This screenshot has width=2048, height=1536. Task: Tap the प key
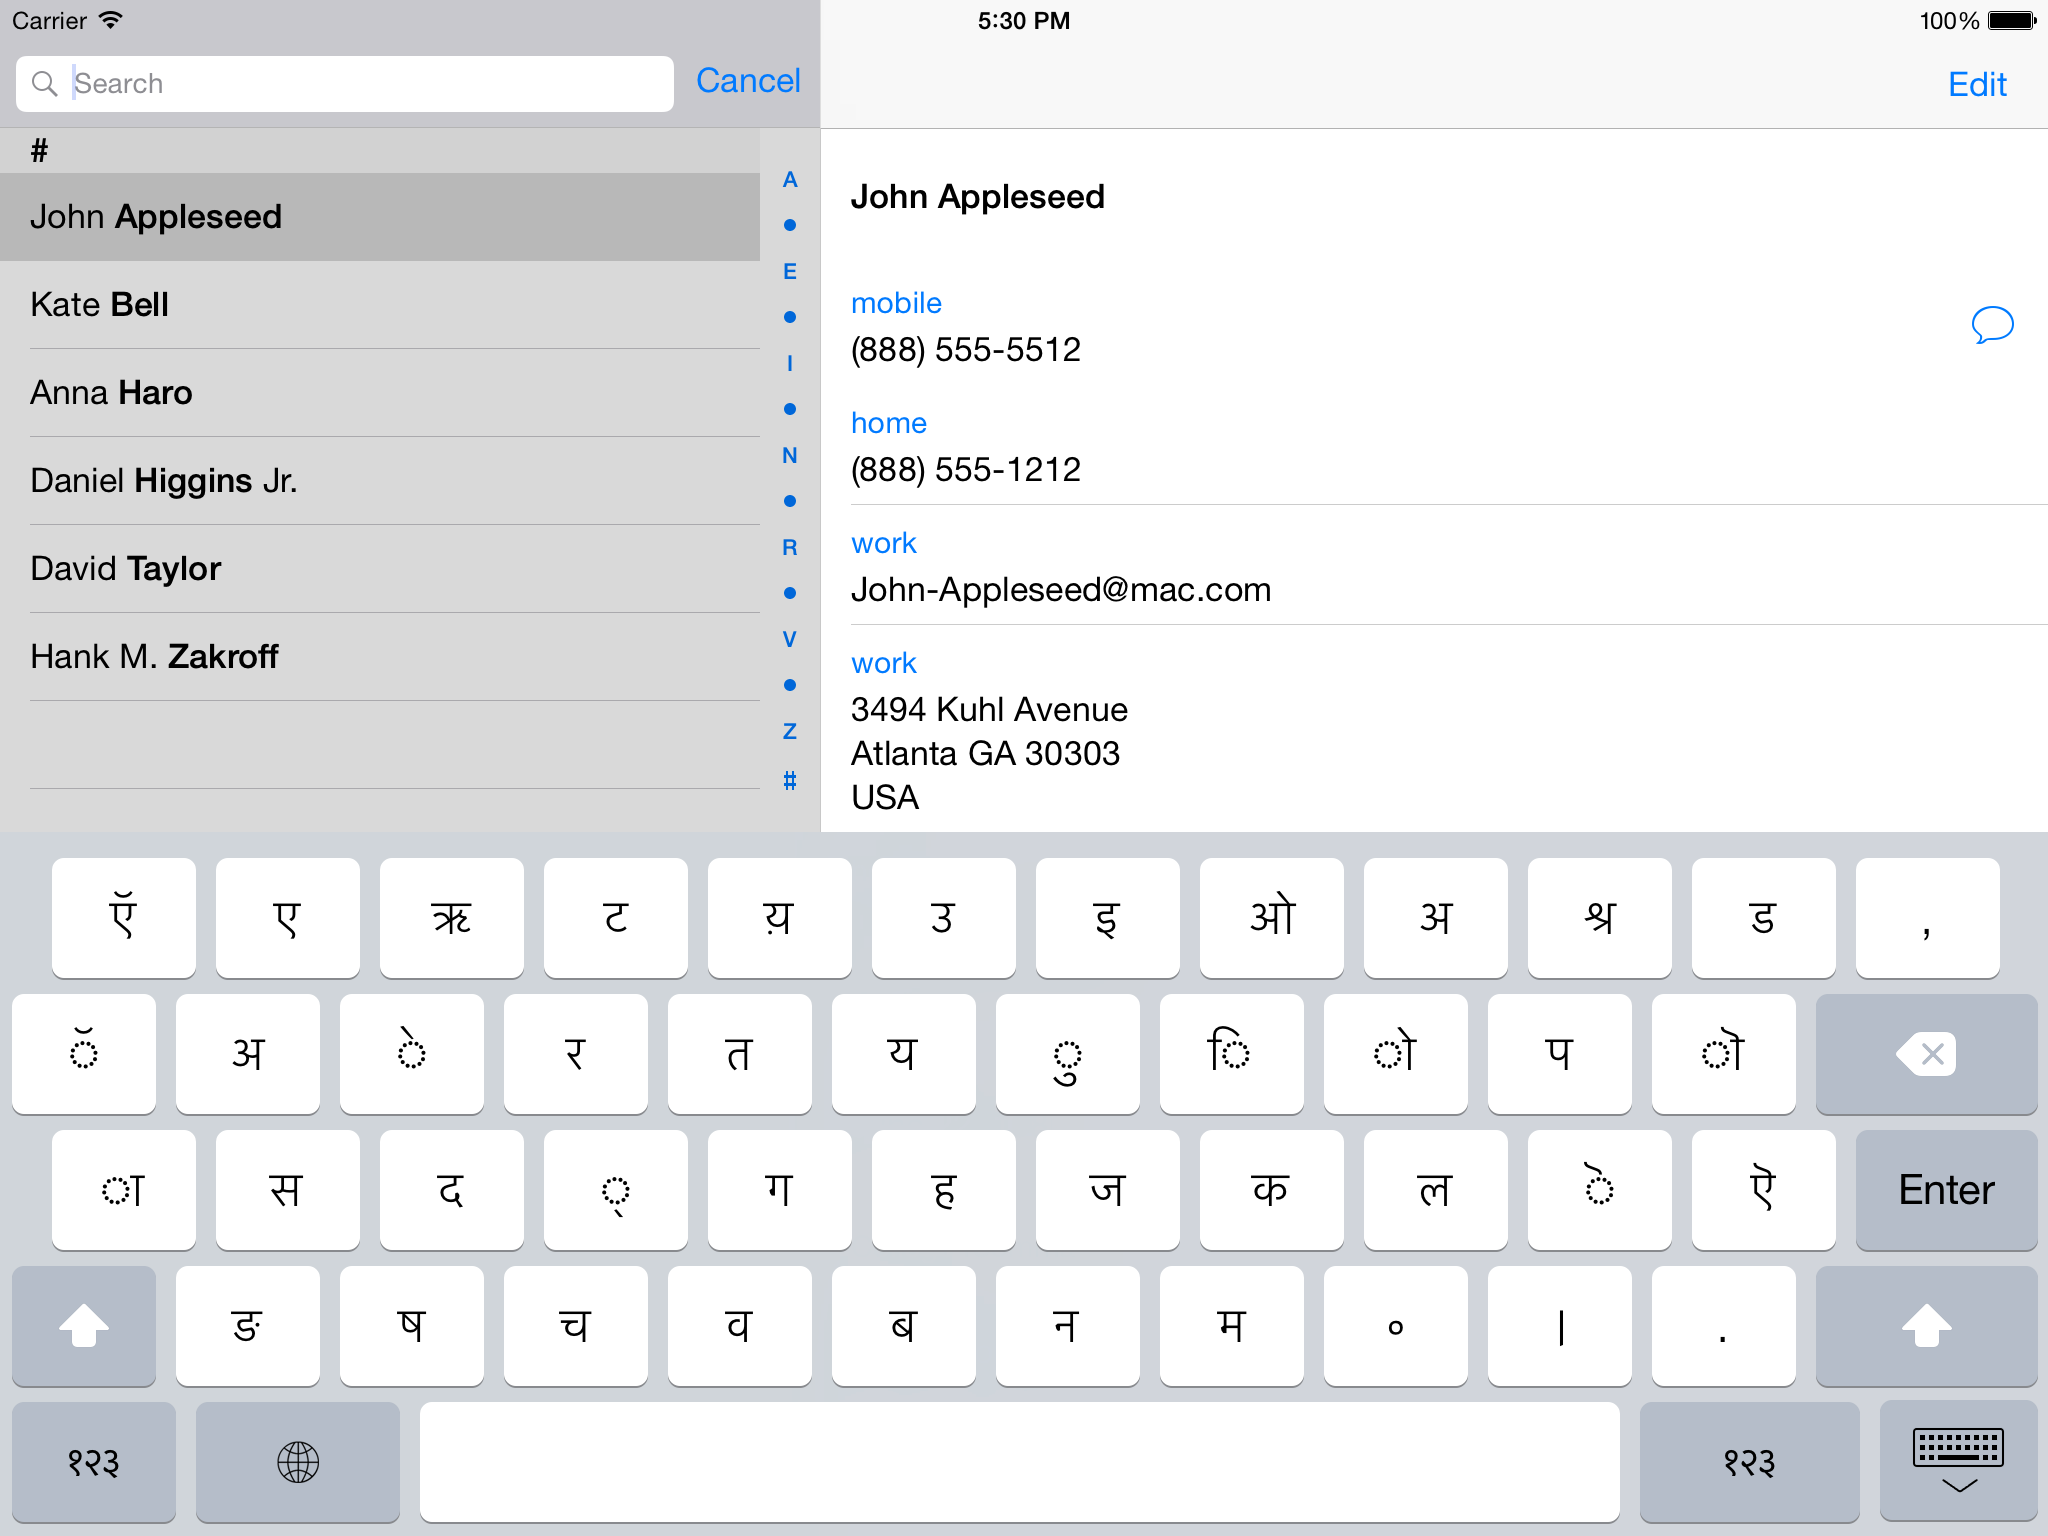pos(1560,1054)
